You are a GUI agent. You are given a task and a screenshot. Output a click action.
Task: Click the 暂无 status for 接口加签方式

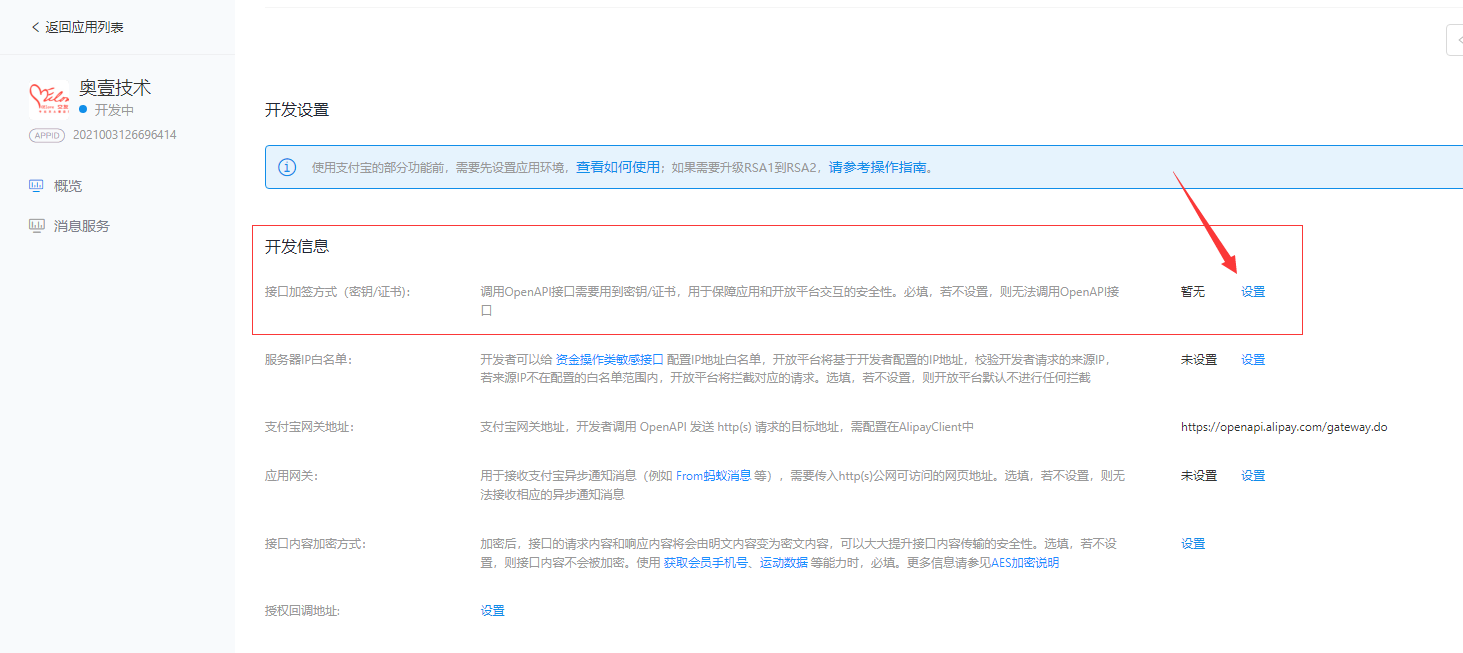(1193, 292)
